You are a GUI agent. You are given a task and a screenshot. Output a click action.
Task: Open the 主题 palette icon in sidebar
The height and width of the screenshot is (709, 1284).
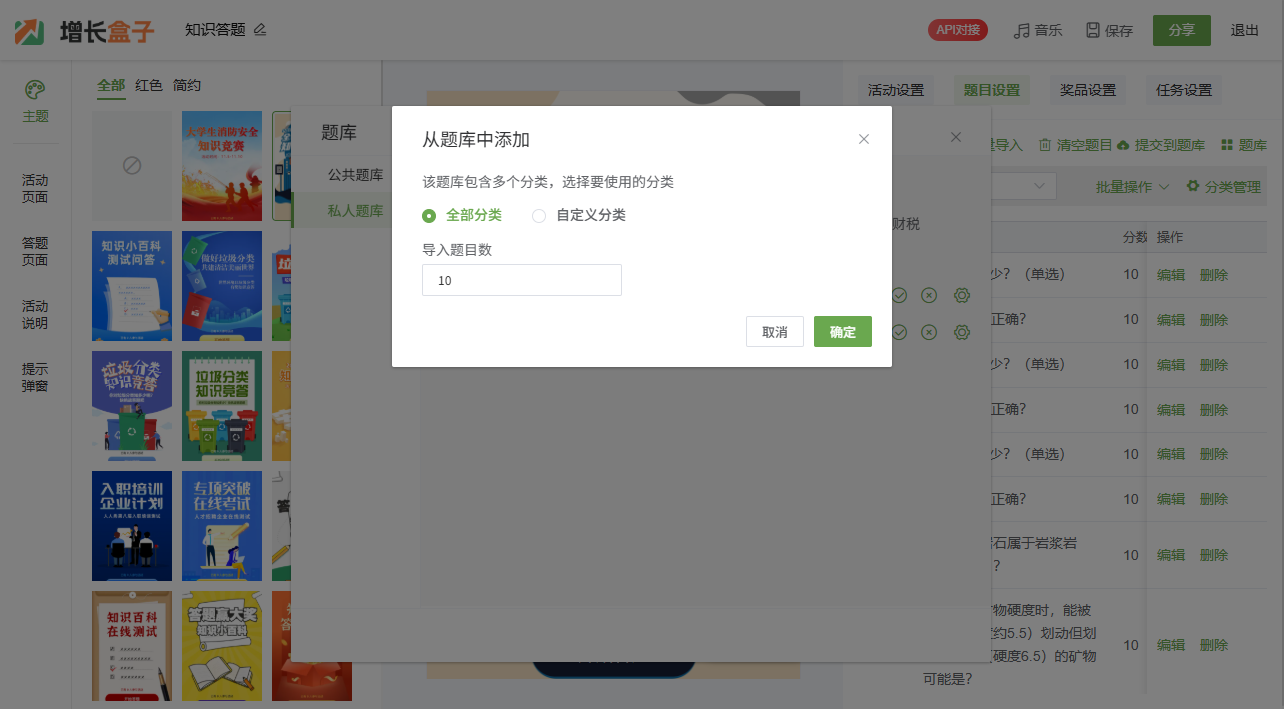(x=35, y=90)
